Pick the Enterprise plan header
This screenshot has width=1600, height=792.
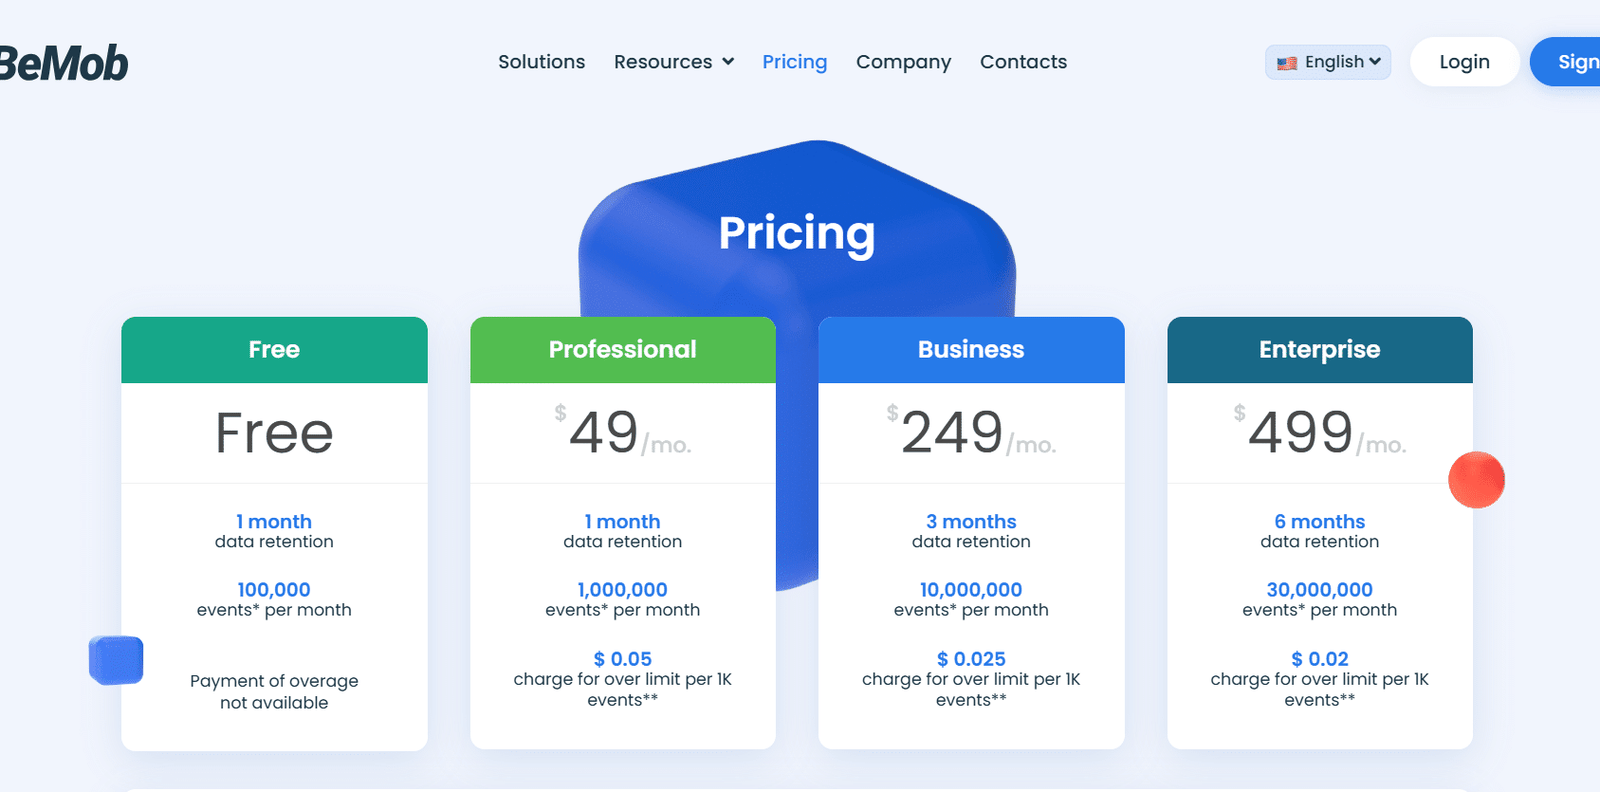[x=1319, y=350]
